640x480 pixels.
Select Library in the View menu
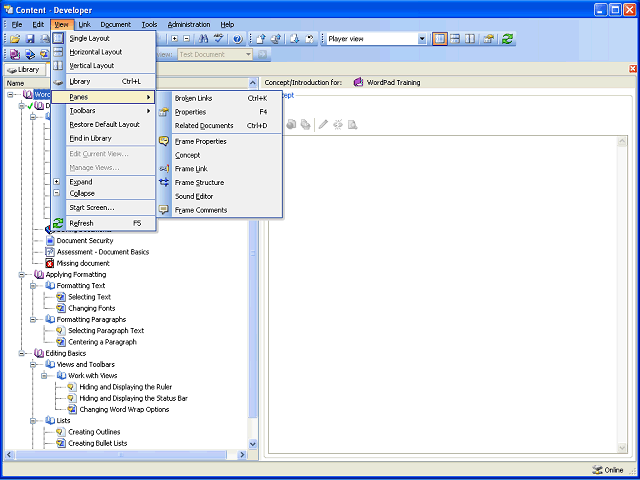click(103, 82)
